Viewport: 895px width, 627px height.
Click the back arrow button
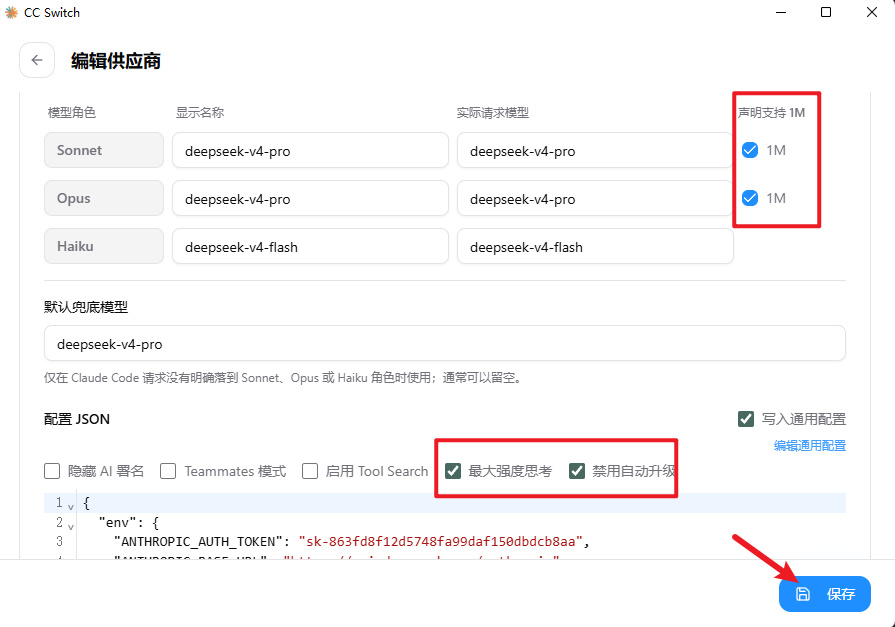click(37, 60)
